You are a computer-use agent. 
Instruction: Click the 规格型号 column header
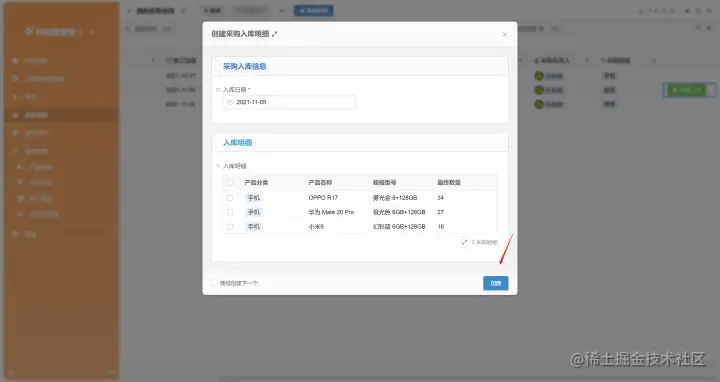coord(384,183)
